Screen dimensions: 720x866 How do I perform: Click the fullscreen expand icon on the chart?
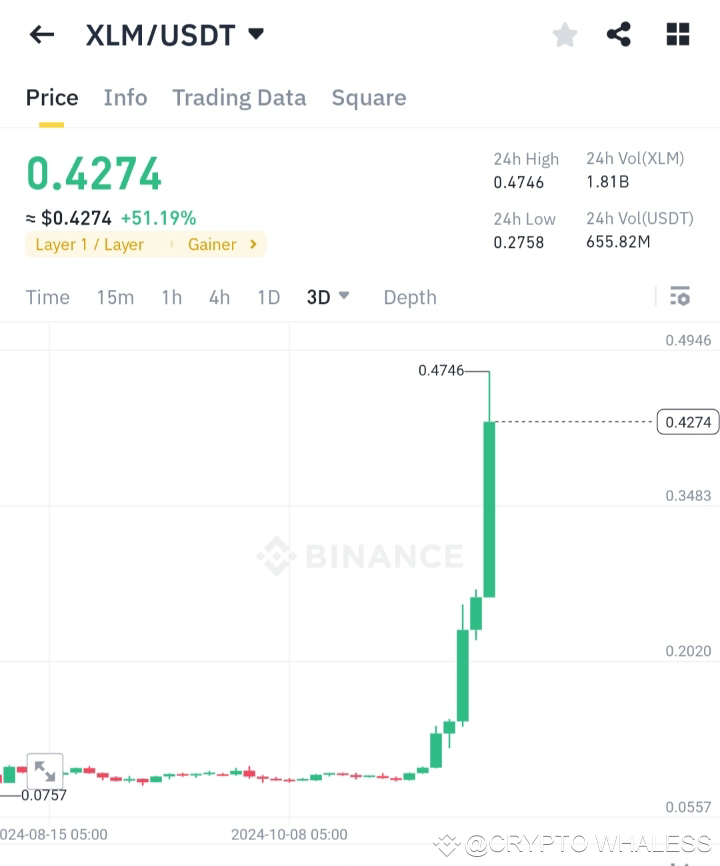click(x=44, y=771)
